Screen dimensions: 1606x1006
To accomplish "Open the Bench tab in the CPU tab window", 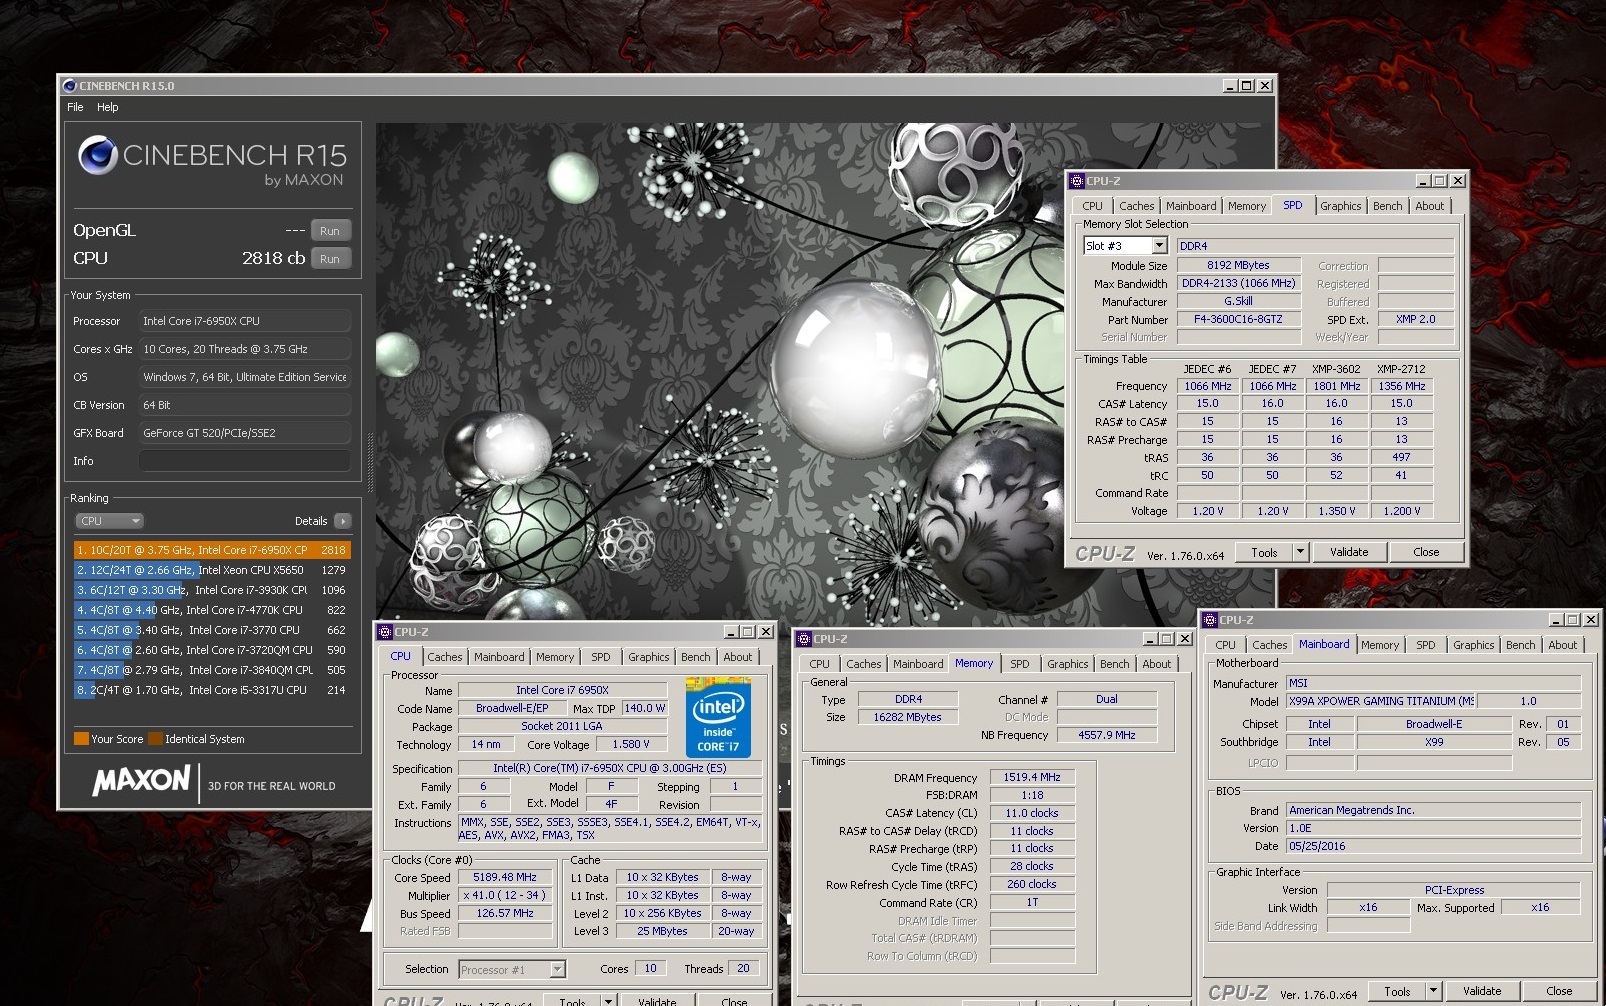I will [x=695, y=657].
